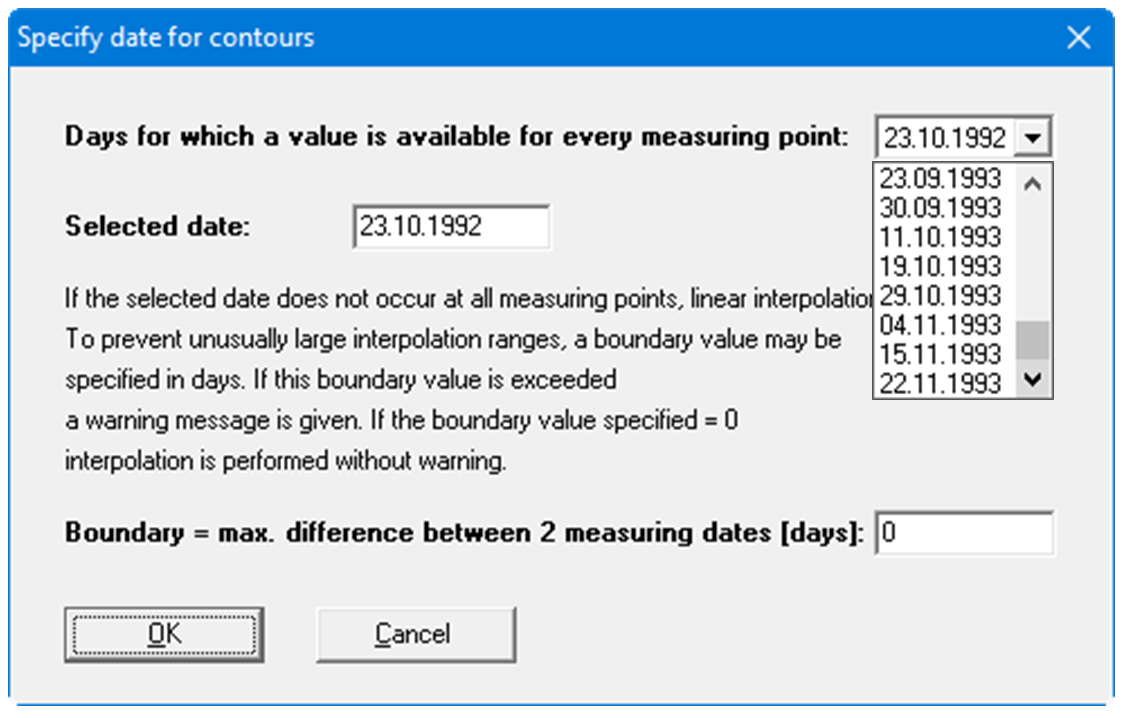
Task: Select 22.11.1993 from the list
Action: [940, 382]
